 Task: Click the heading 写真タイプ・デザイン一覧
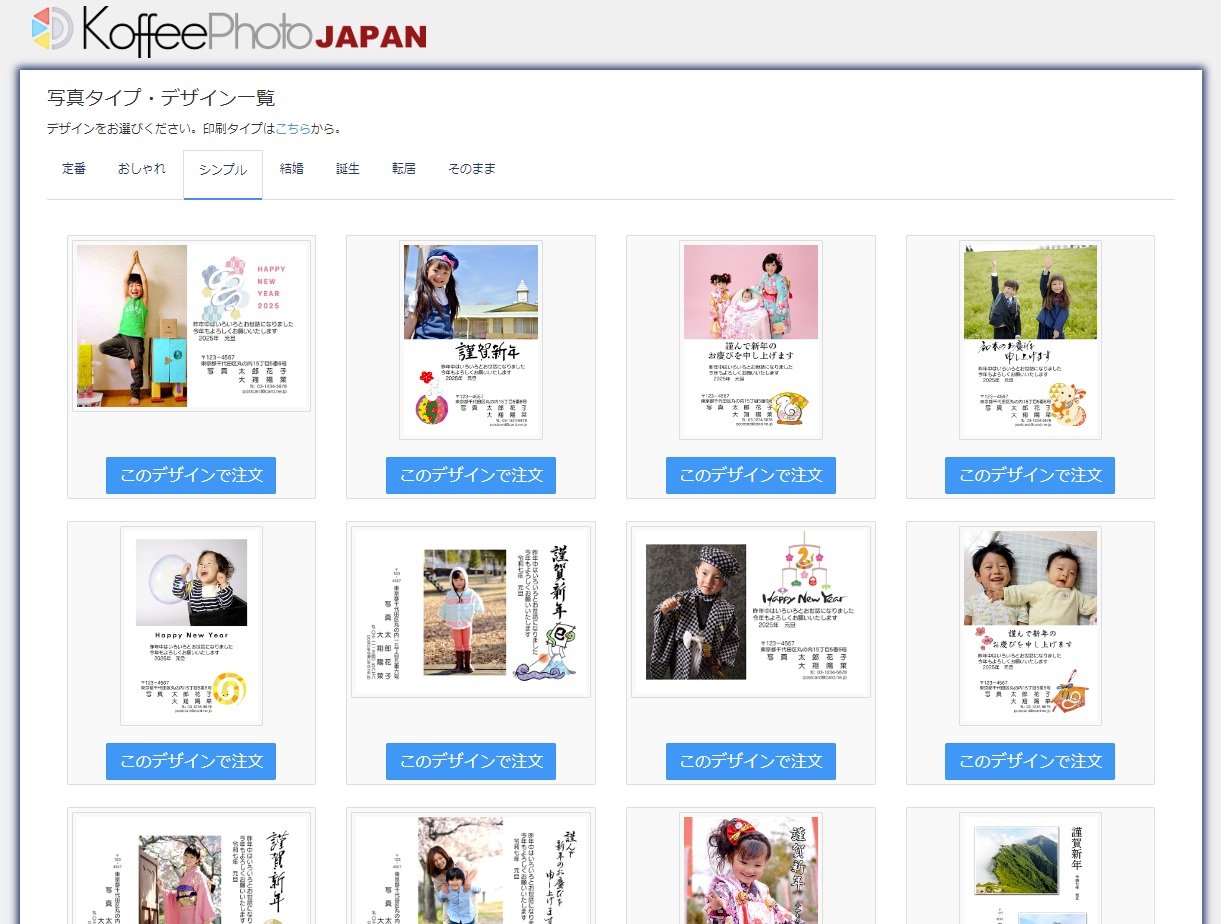pyautogui.click(x=161, y=98)
